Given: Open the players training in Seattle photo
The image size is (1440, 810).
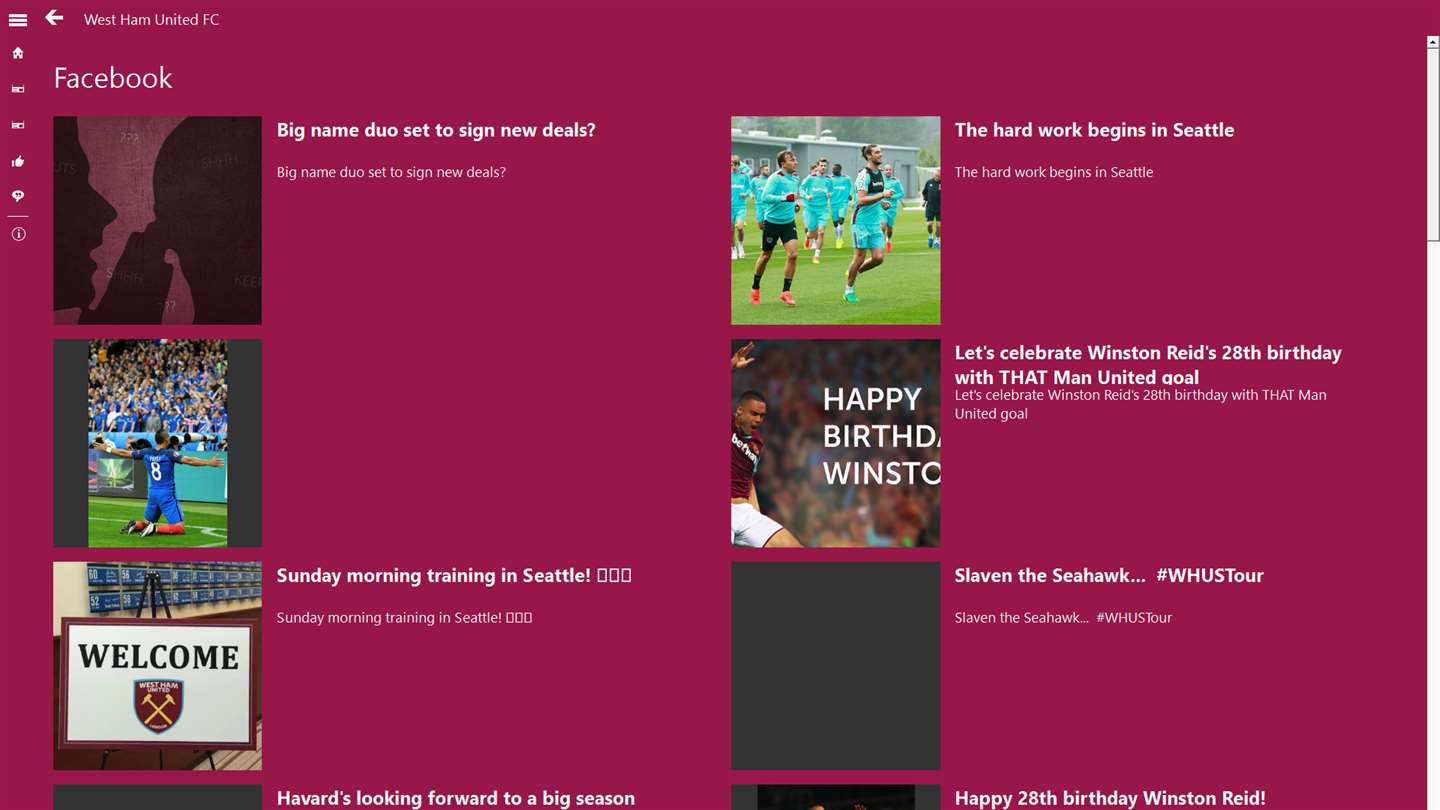Looking at the screenshot, I should click(835, 220).
